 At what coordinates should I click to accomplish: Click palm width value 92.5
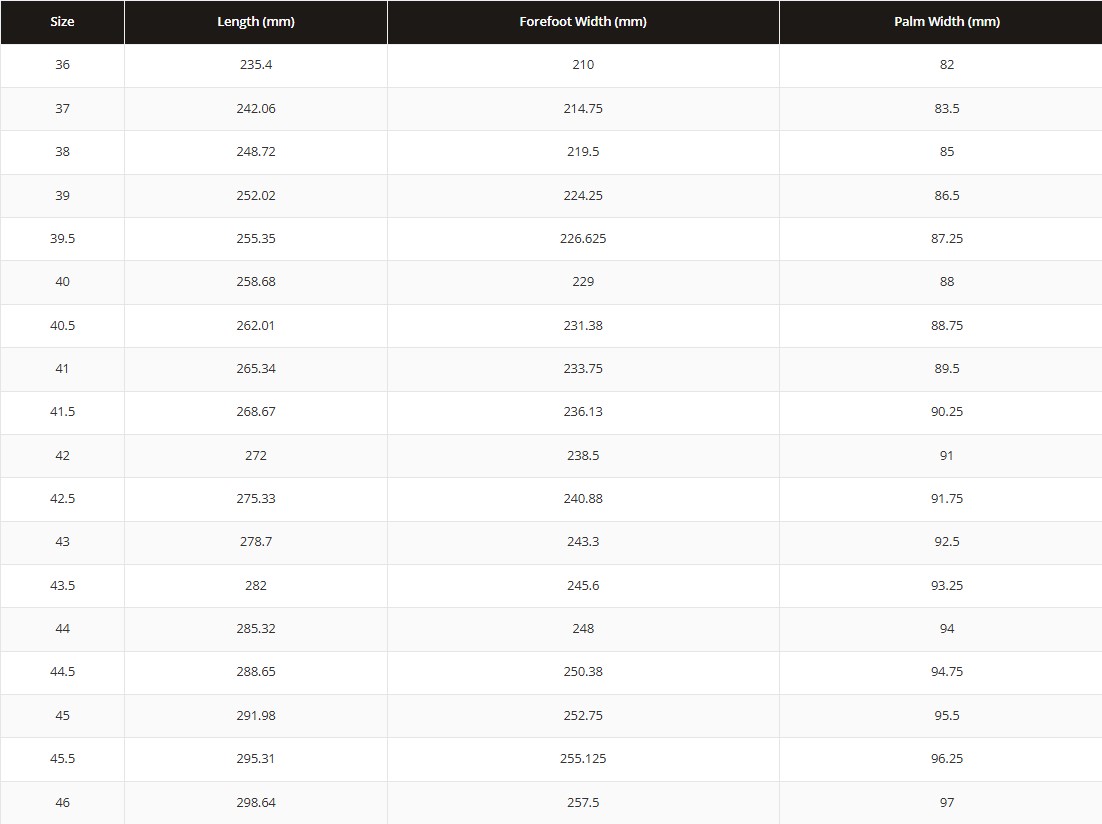point(947,542)
